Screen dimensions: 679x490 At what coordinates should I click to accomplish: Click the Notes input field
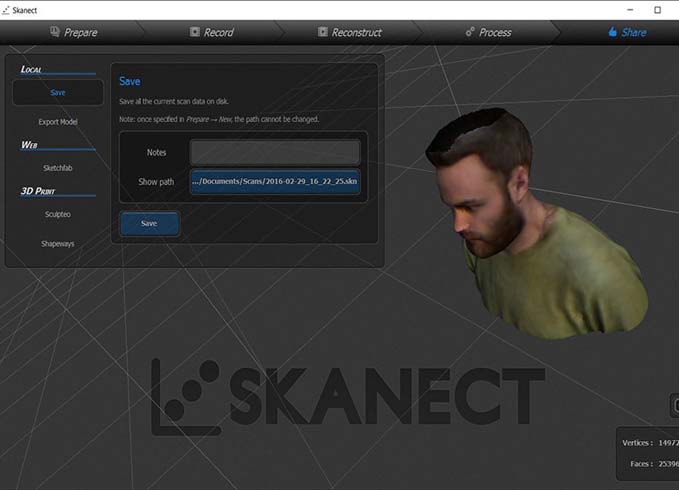[275, 152]
